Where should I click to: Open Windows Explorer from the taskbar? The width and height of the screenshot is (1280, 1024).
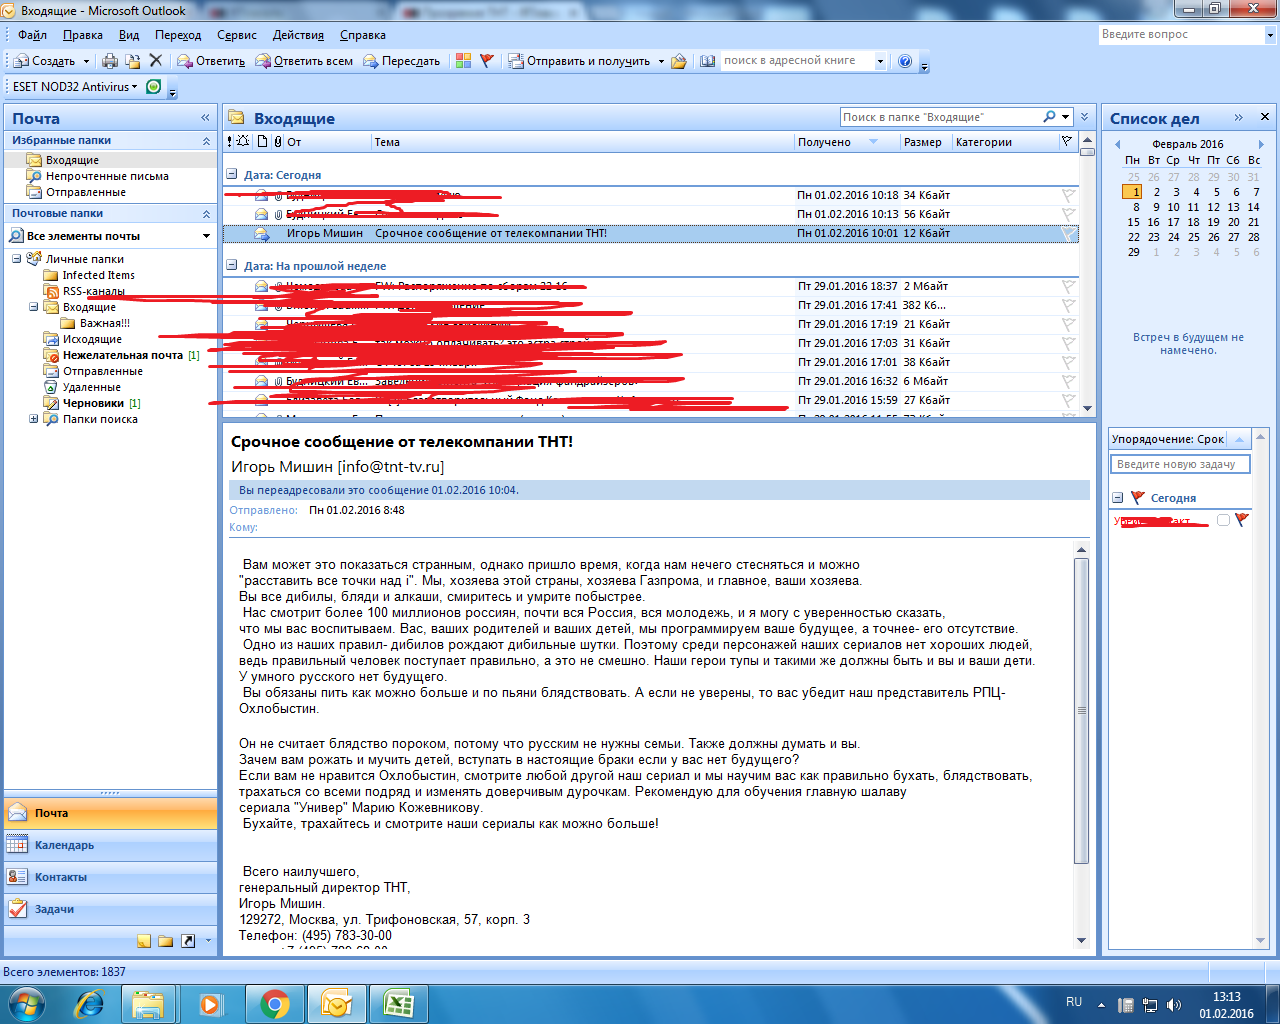148,1003
